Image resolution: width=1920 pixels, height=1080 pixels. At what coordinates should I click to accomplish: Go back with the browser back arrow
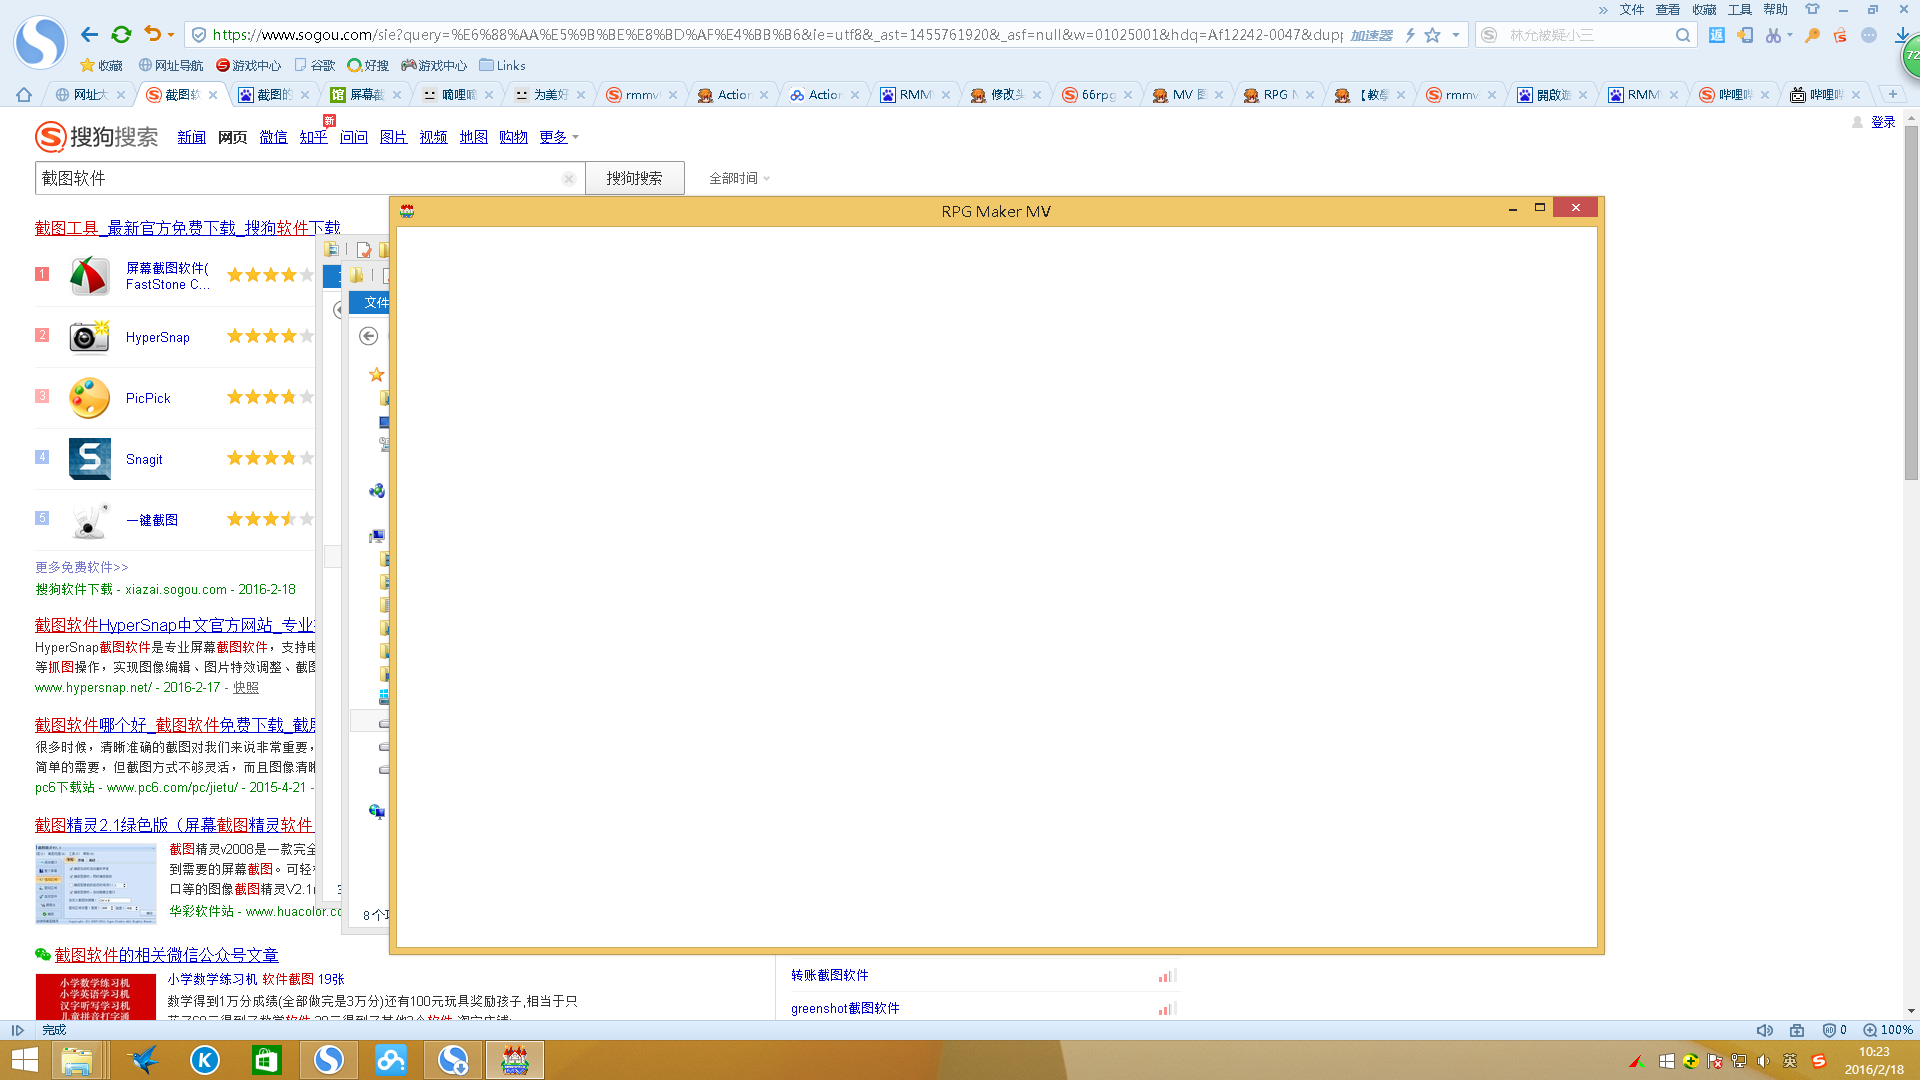[x=90, y=35]
